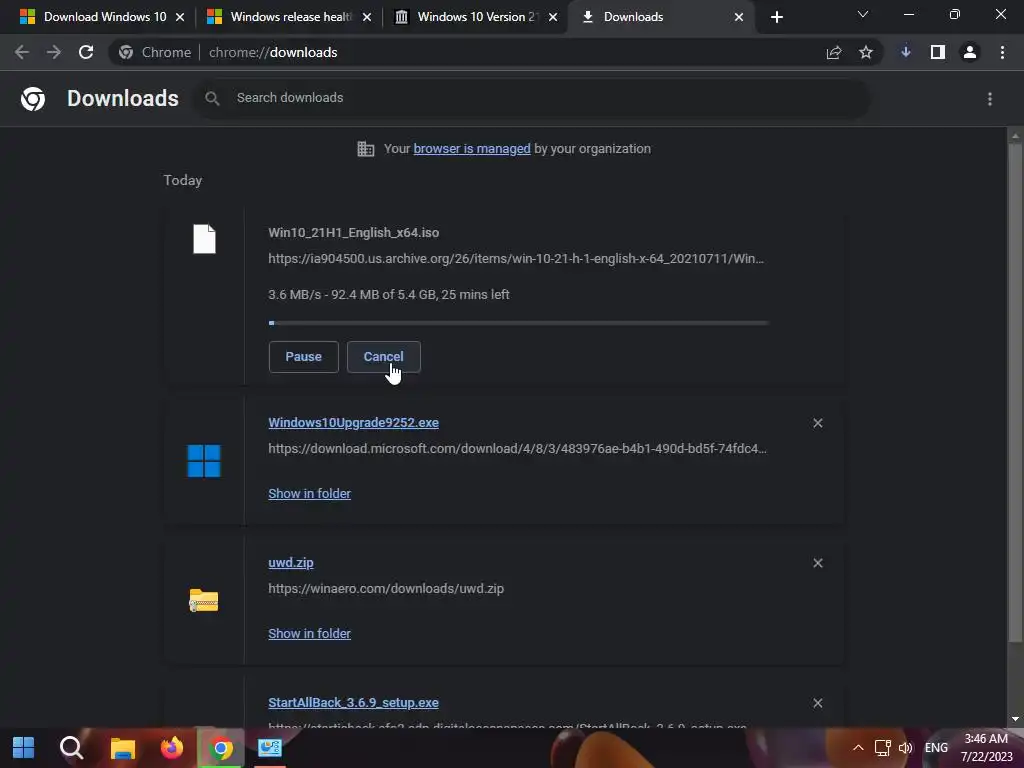Viewport: 1024px width, 768px height.
Task: Open the downloads indicator in the toolbar
Action: (906, 52)
